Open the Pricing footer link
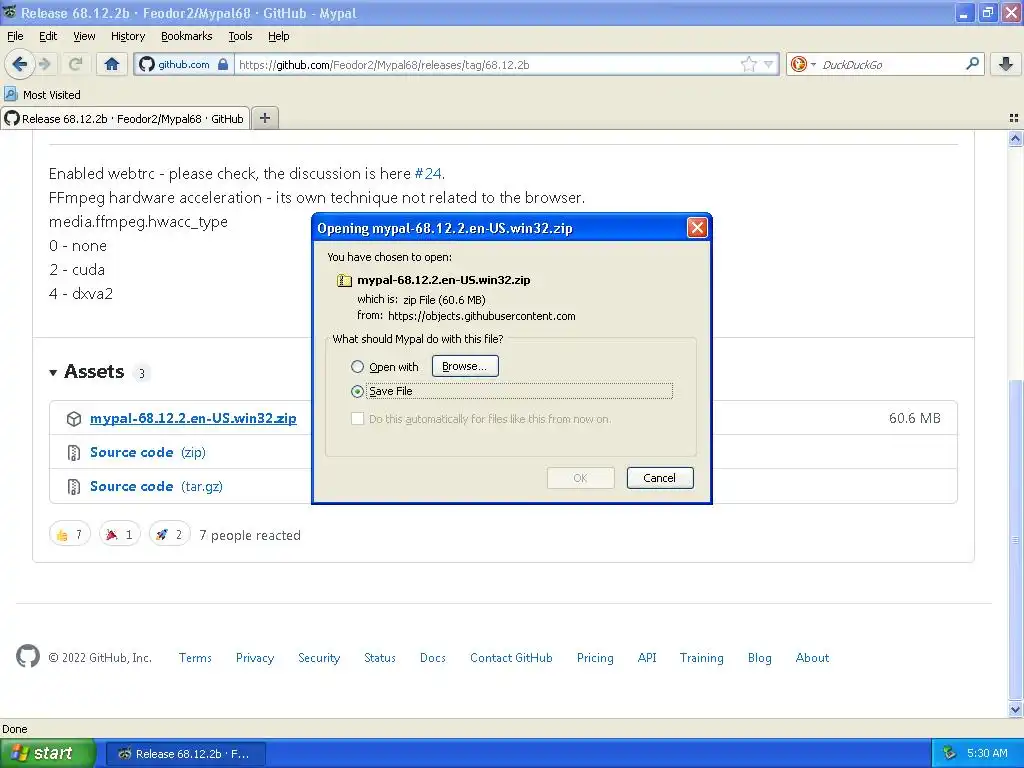1024x768 pixels. [x=595, y=658]
